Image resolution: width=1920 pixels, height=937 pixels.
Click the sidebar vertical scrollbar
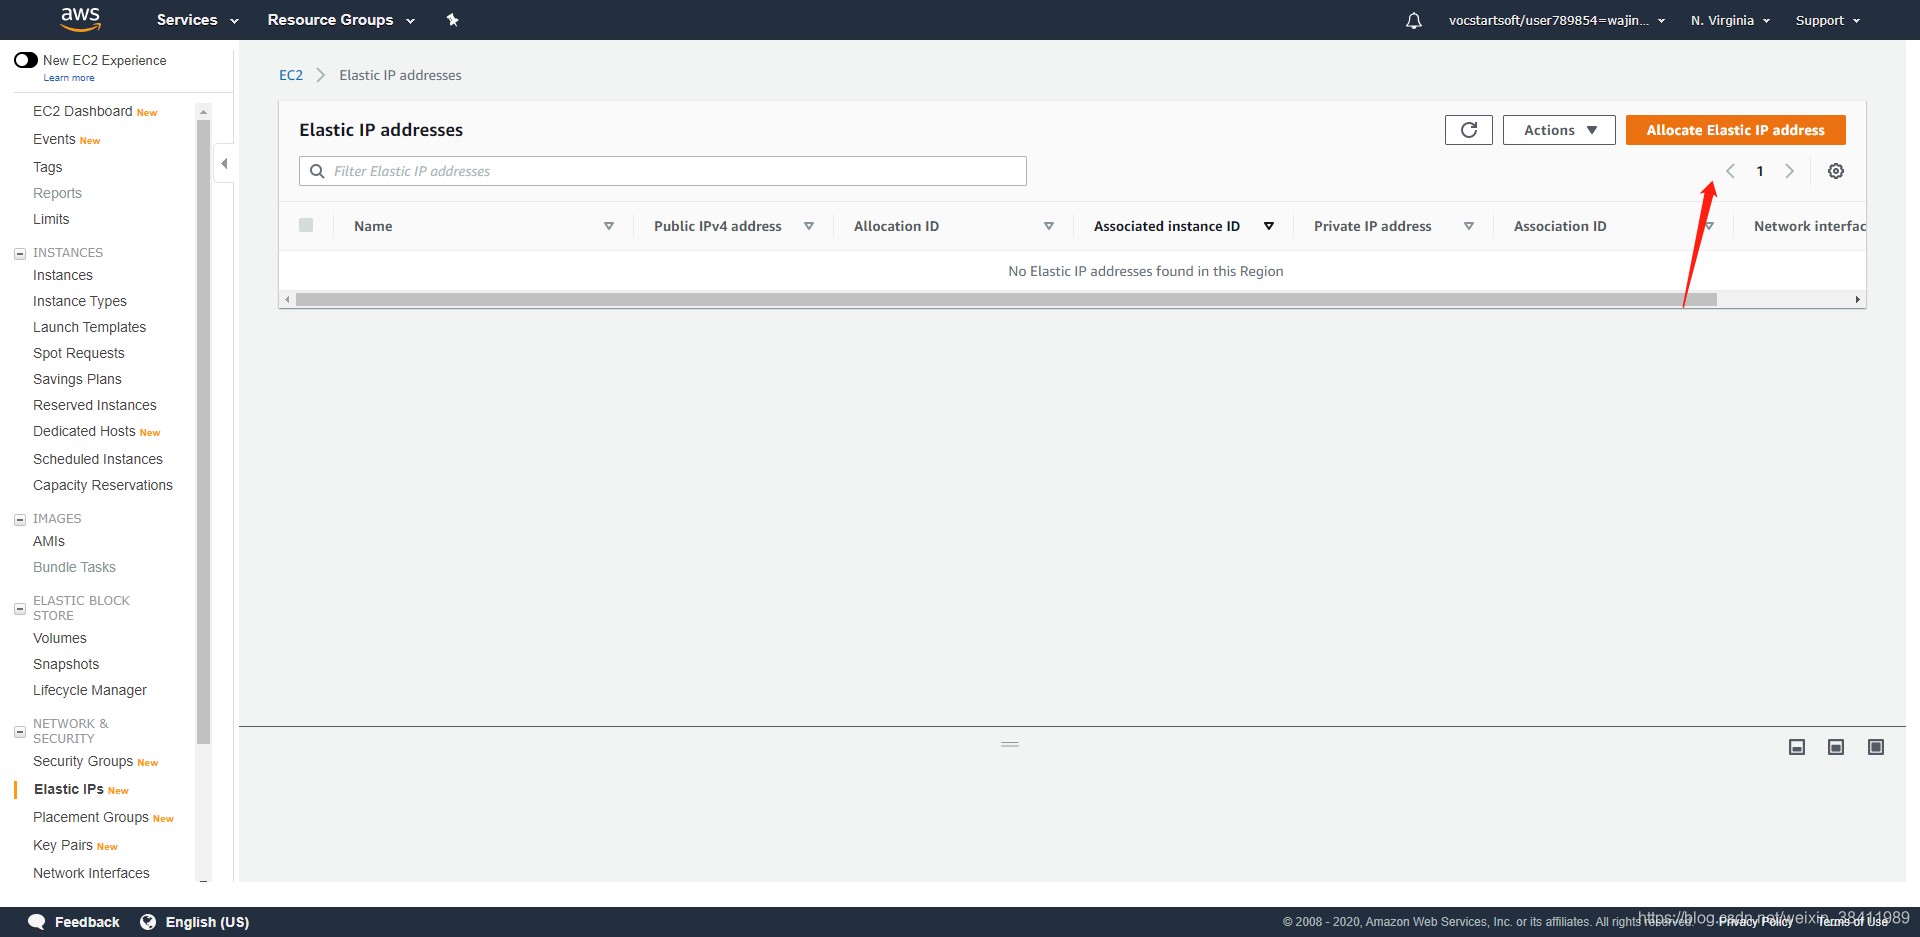(x=204, y=432)
